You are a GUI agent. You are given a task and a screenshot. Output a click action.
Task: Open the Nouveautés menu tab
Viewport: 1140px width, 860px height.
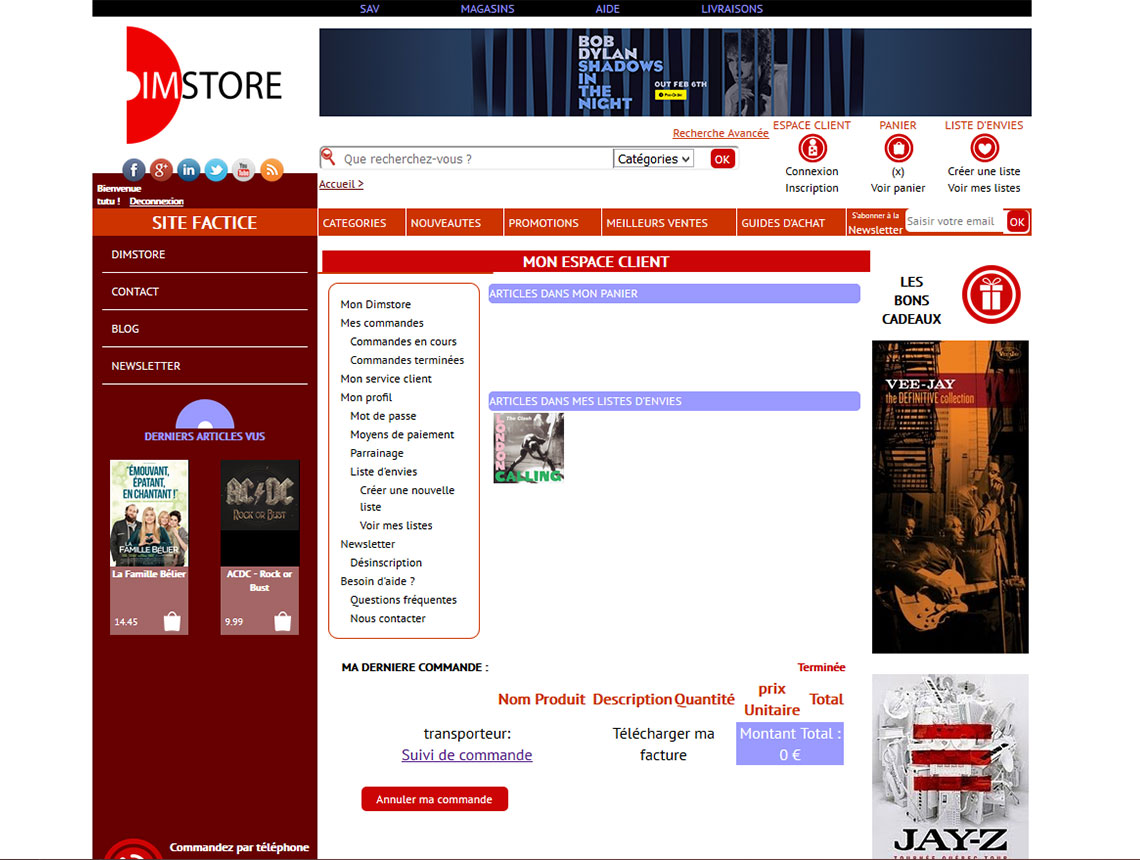(446, 223)
